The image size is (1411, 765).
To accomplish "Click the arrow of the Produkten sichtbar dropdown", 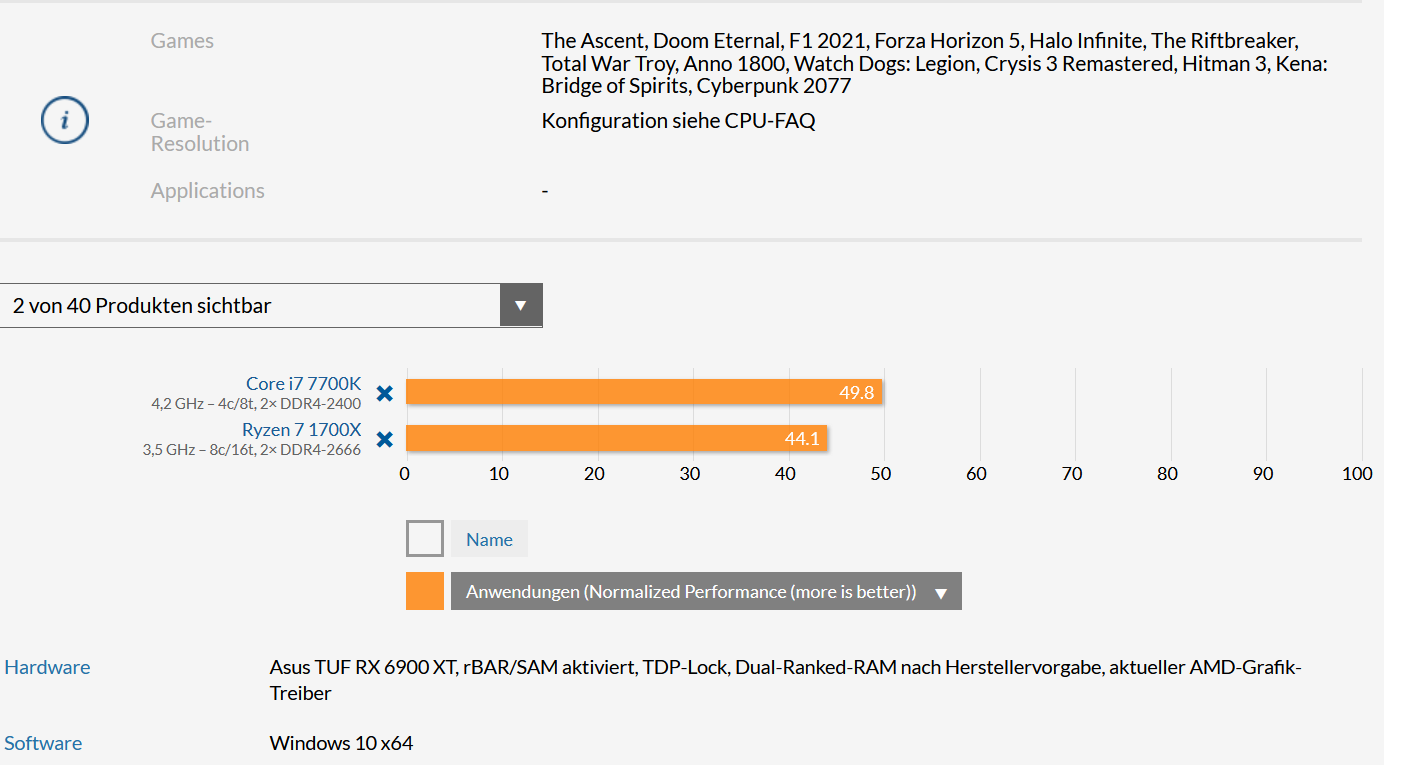I will [x=521, y=305].
